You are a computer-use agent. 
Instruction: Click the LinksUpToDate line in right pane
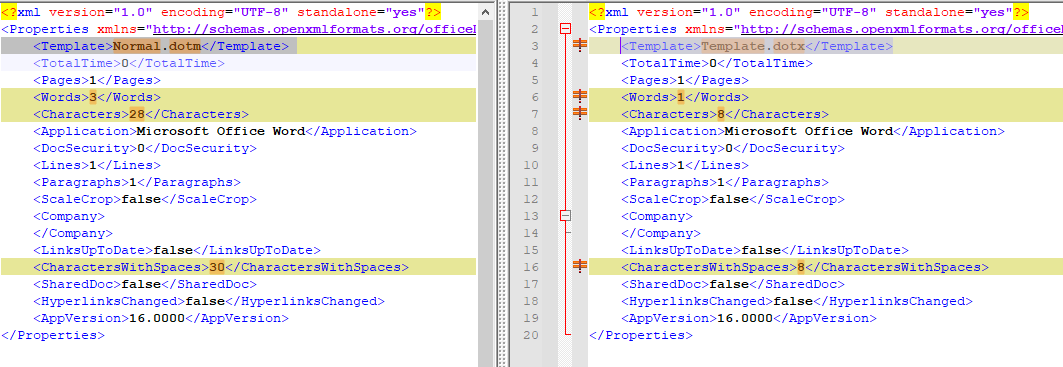pyautogui.click(x=765, y=250)
